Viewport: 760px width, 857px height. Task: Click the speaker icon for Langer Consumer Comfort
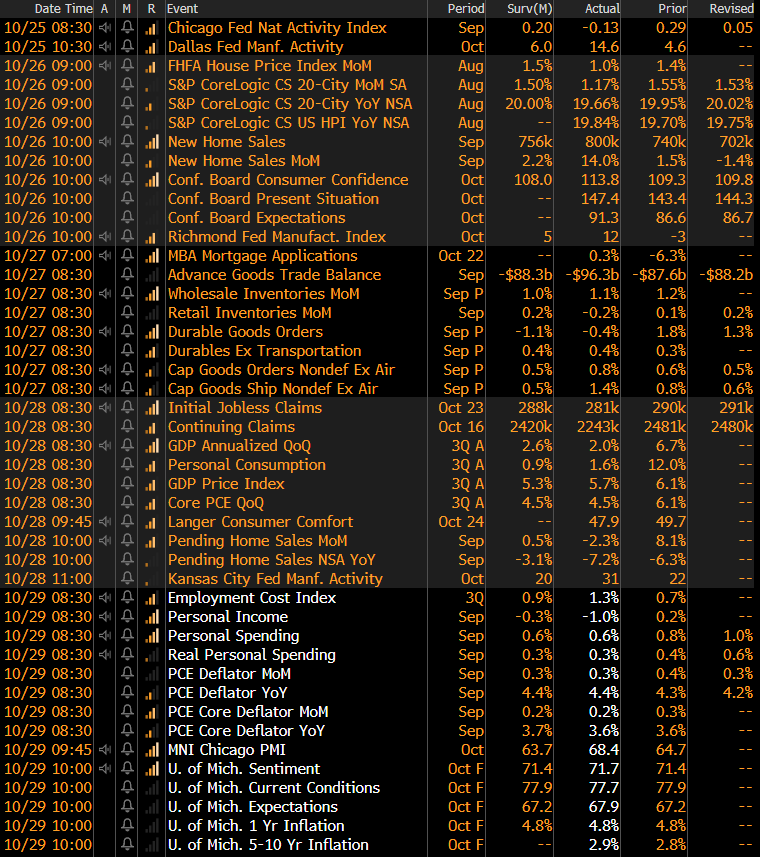[x=105, y=522]
